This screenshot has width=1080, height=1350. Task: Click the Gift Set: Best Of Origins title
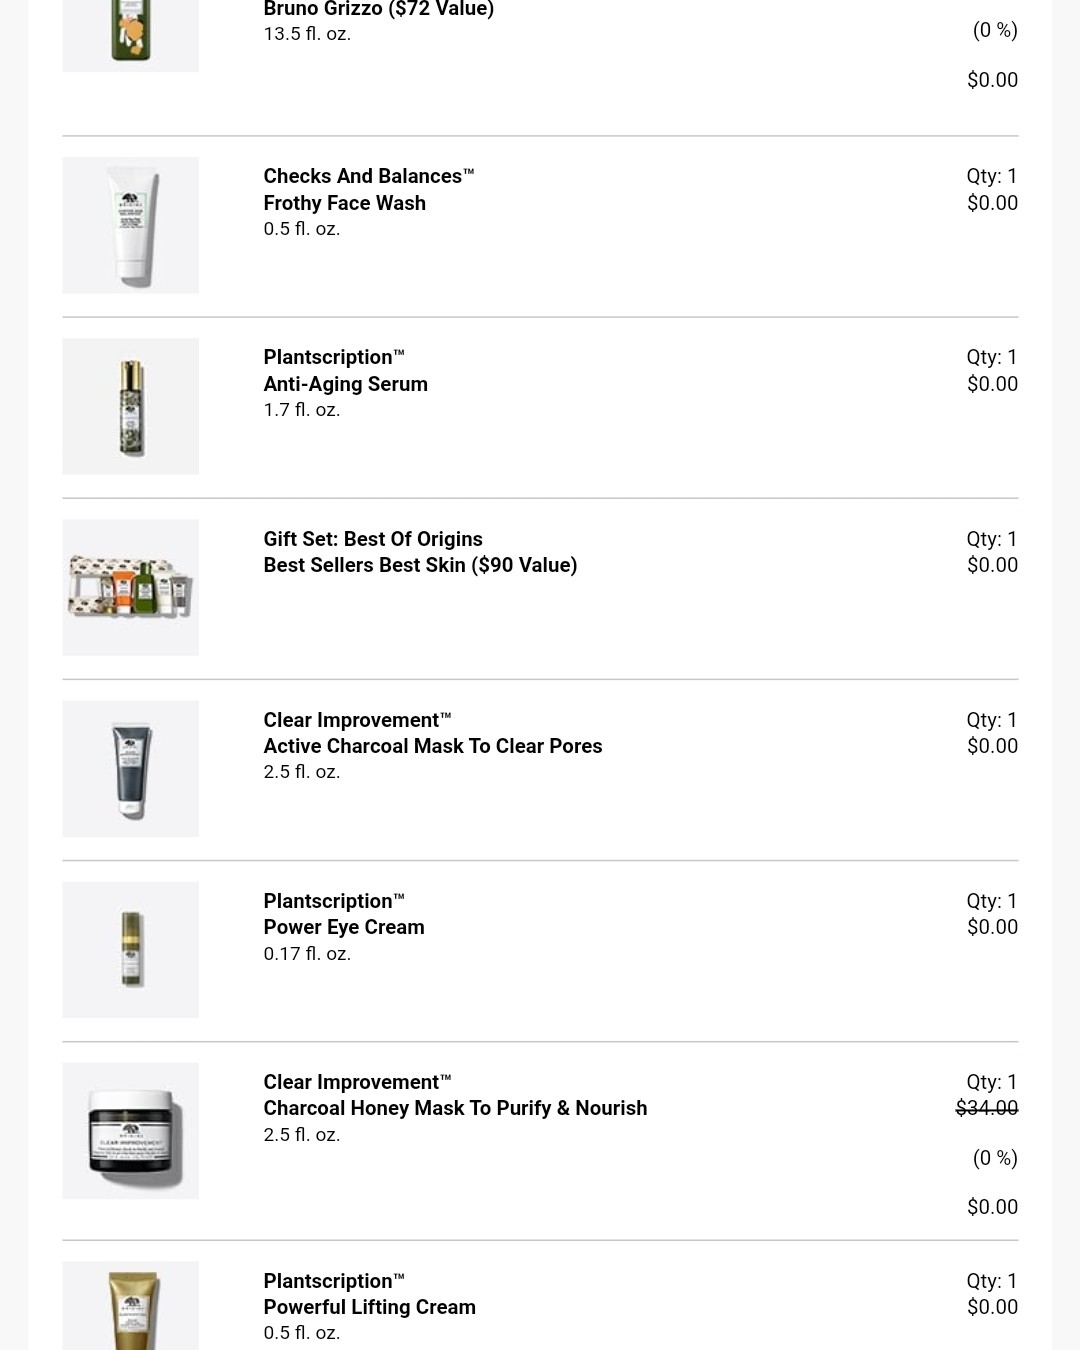click(x=373, y=539)
